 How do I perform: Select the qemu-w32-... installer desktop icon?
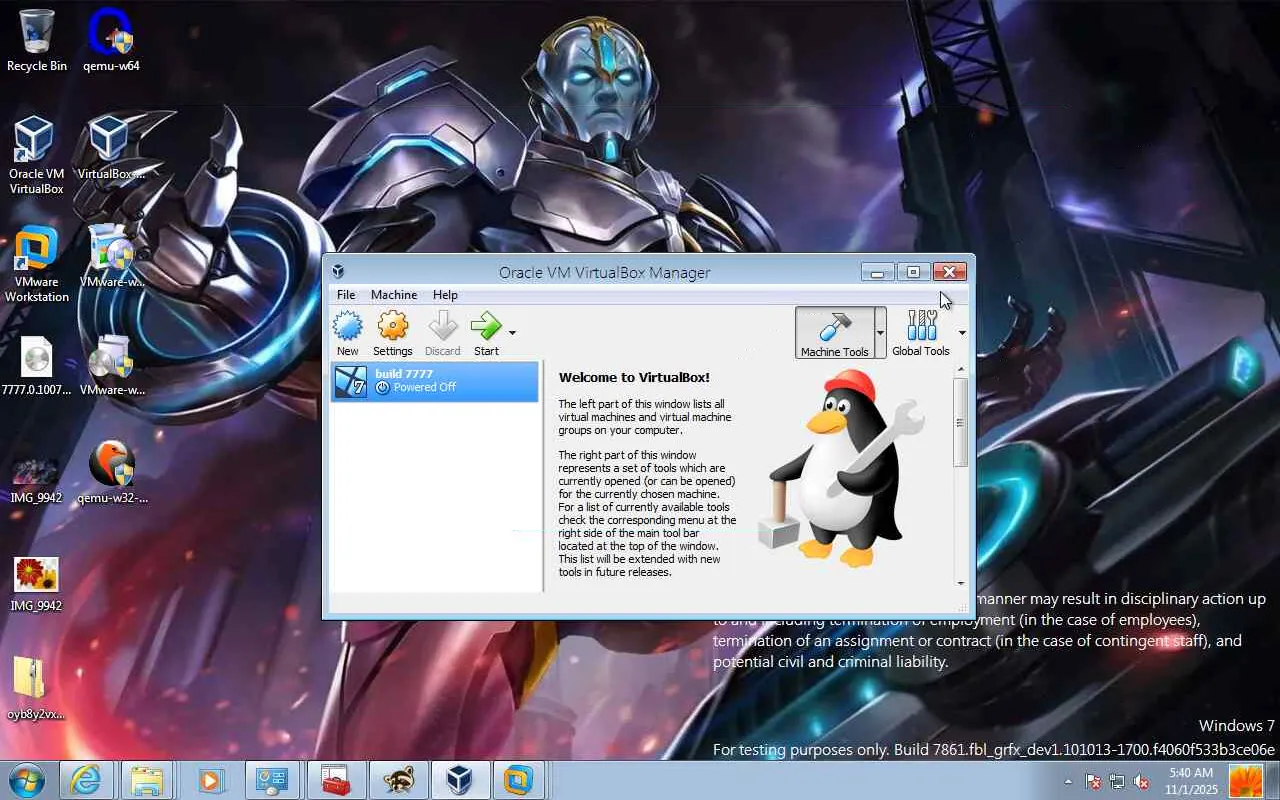pos(111,473)
